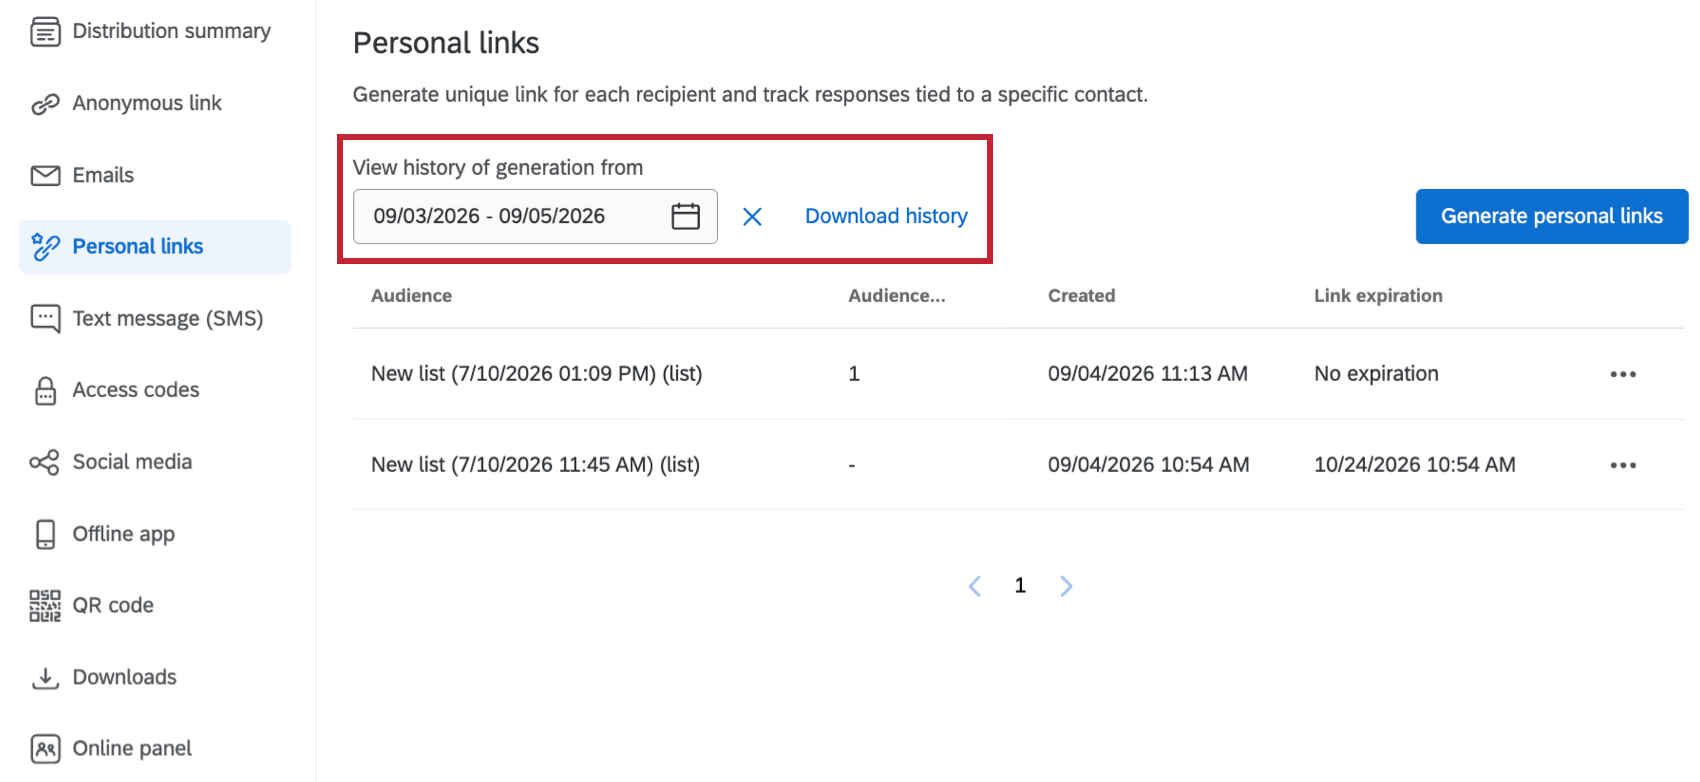Select Personal links in sidebar

point(155,247)
